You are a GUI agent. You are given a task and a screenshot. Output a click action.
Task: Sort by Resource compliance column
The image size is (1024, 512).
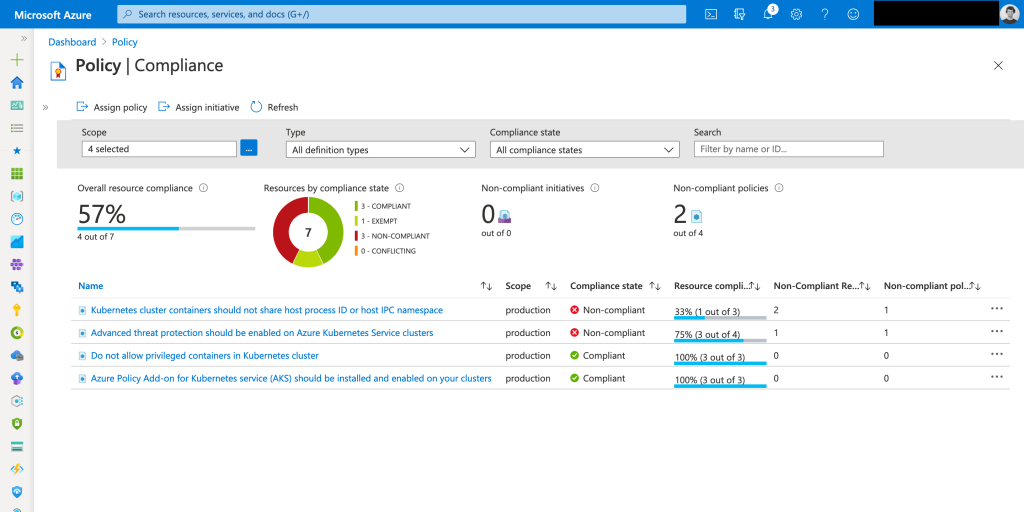[754, 286]
